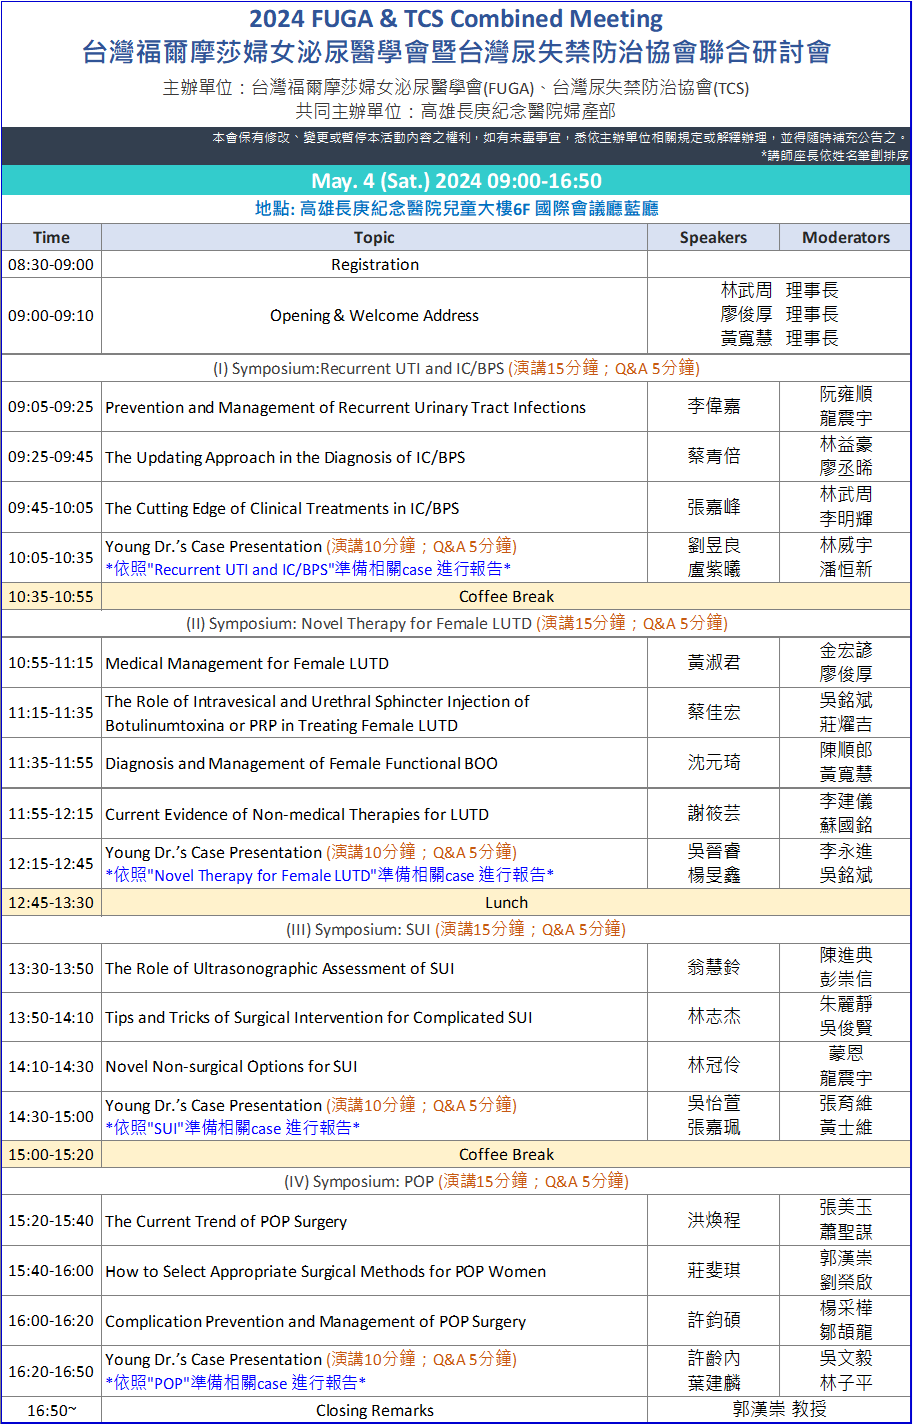Click the 'May. 4 (Sat.) 2024 09:00-16:50' date banner

tap(456, 181)
